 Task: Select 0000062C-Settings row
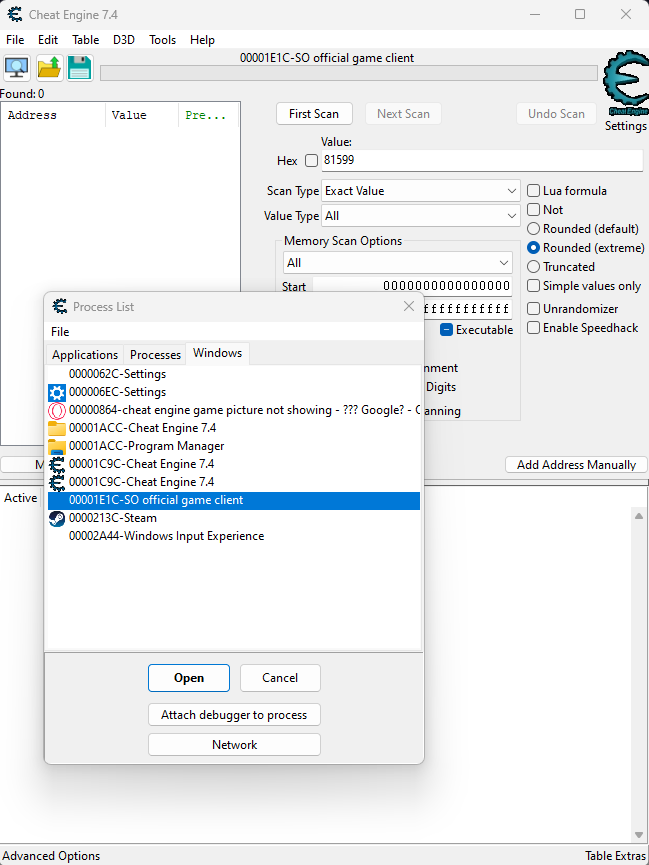[233, 374]
